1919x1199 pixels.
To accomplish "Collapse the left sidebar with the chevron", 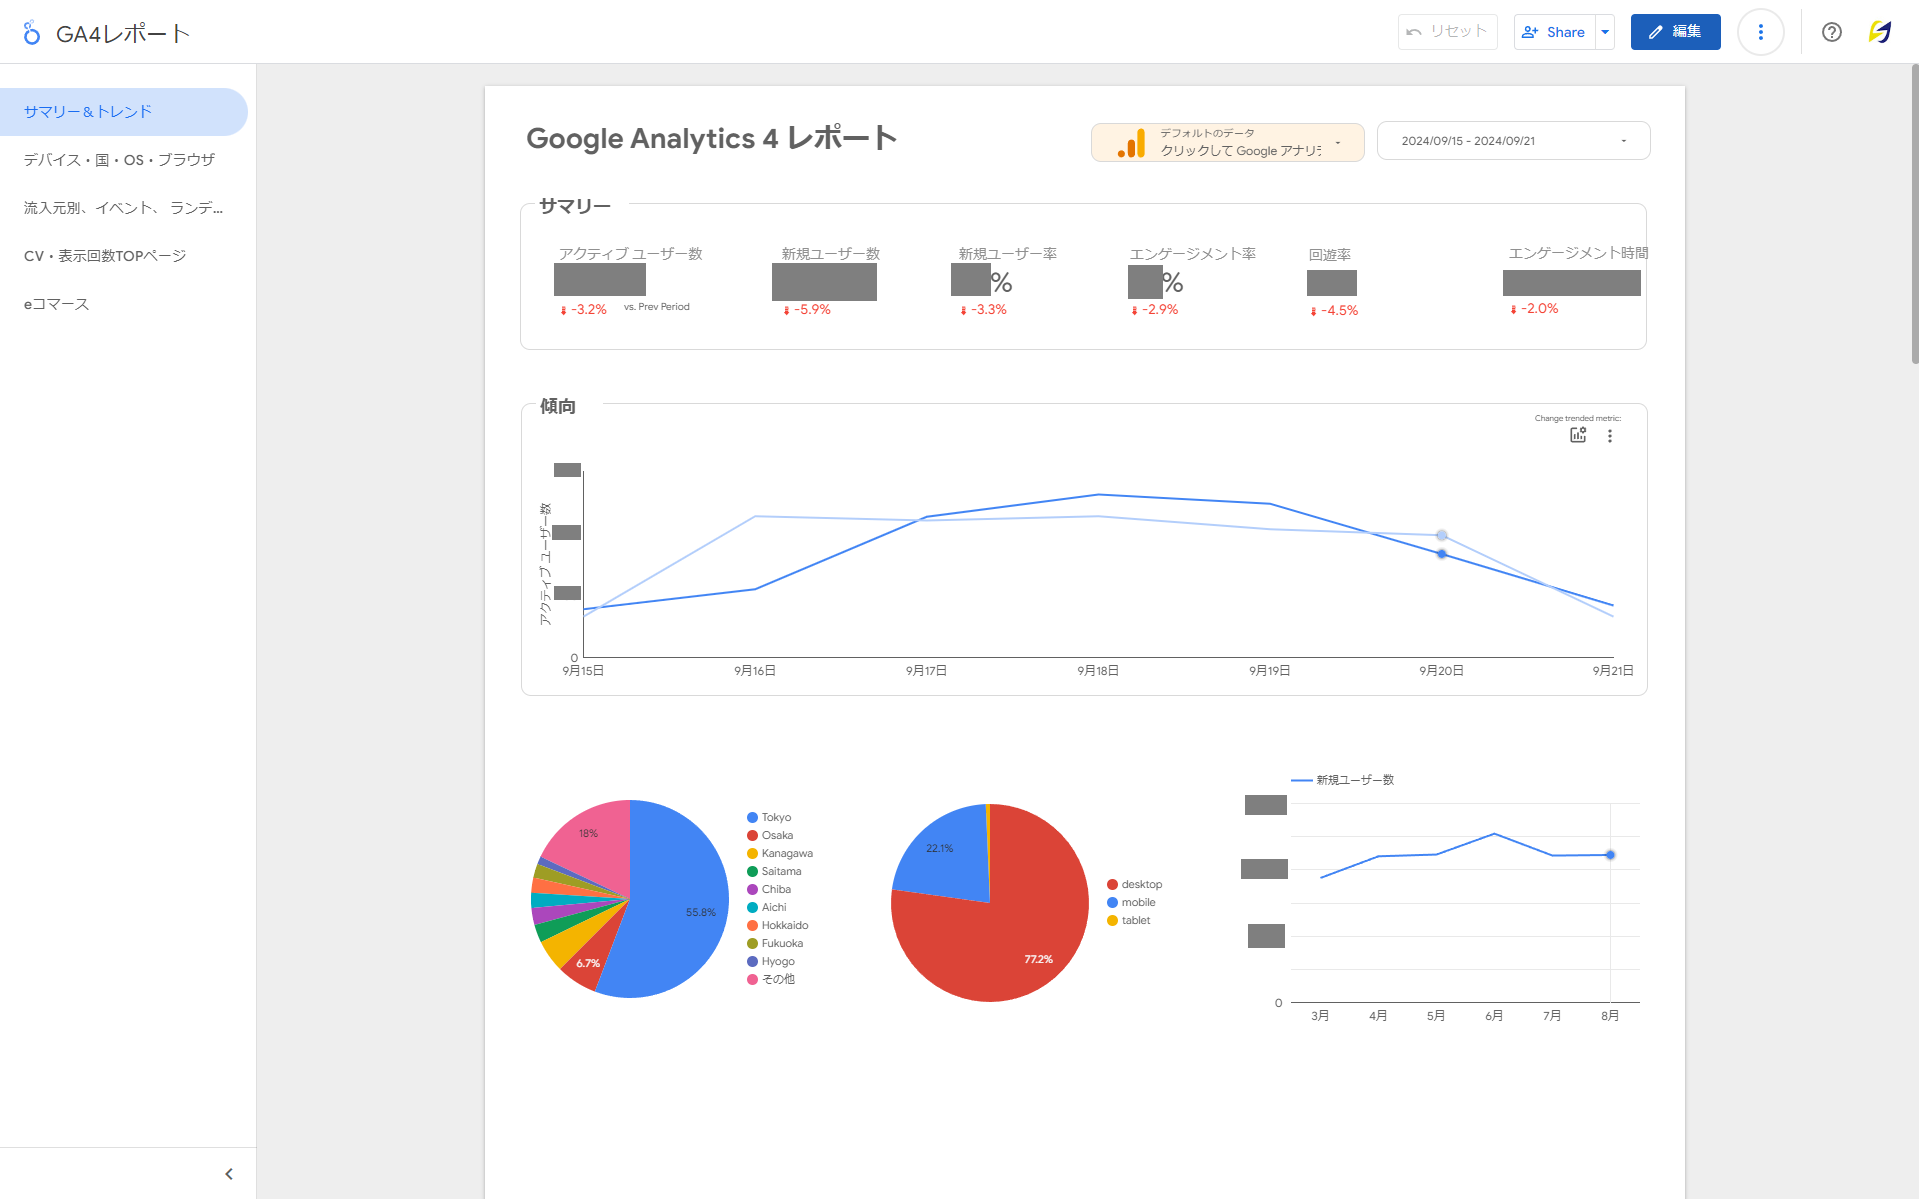I will [229, 1173].
